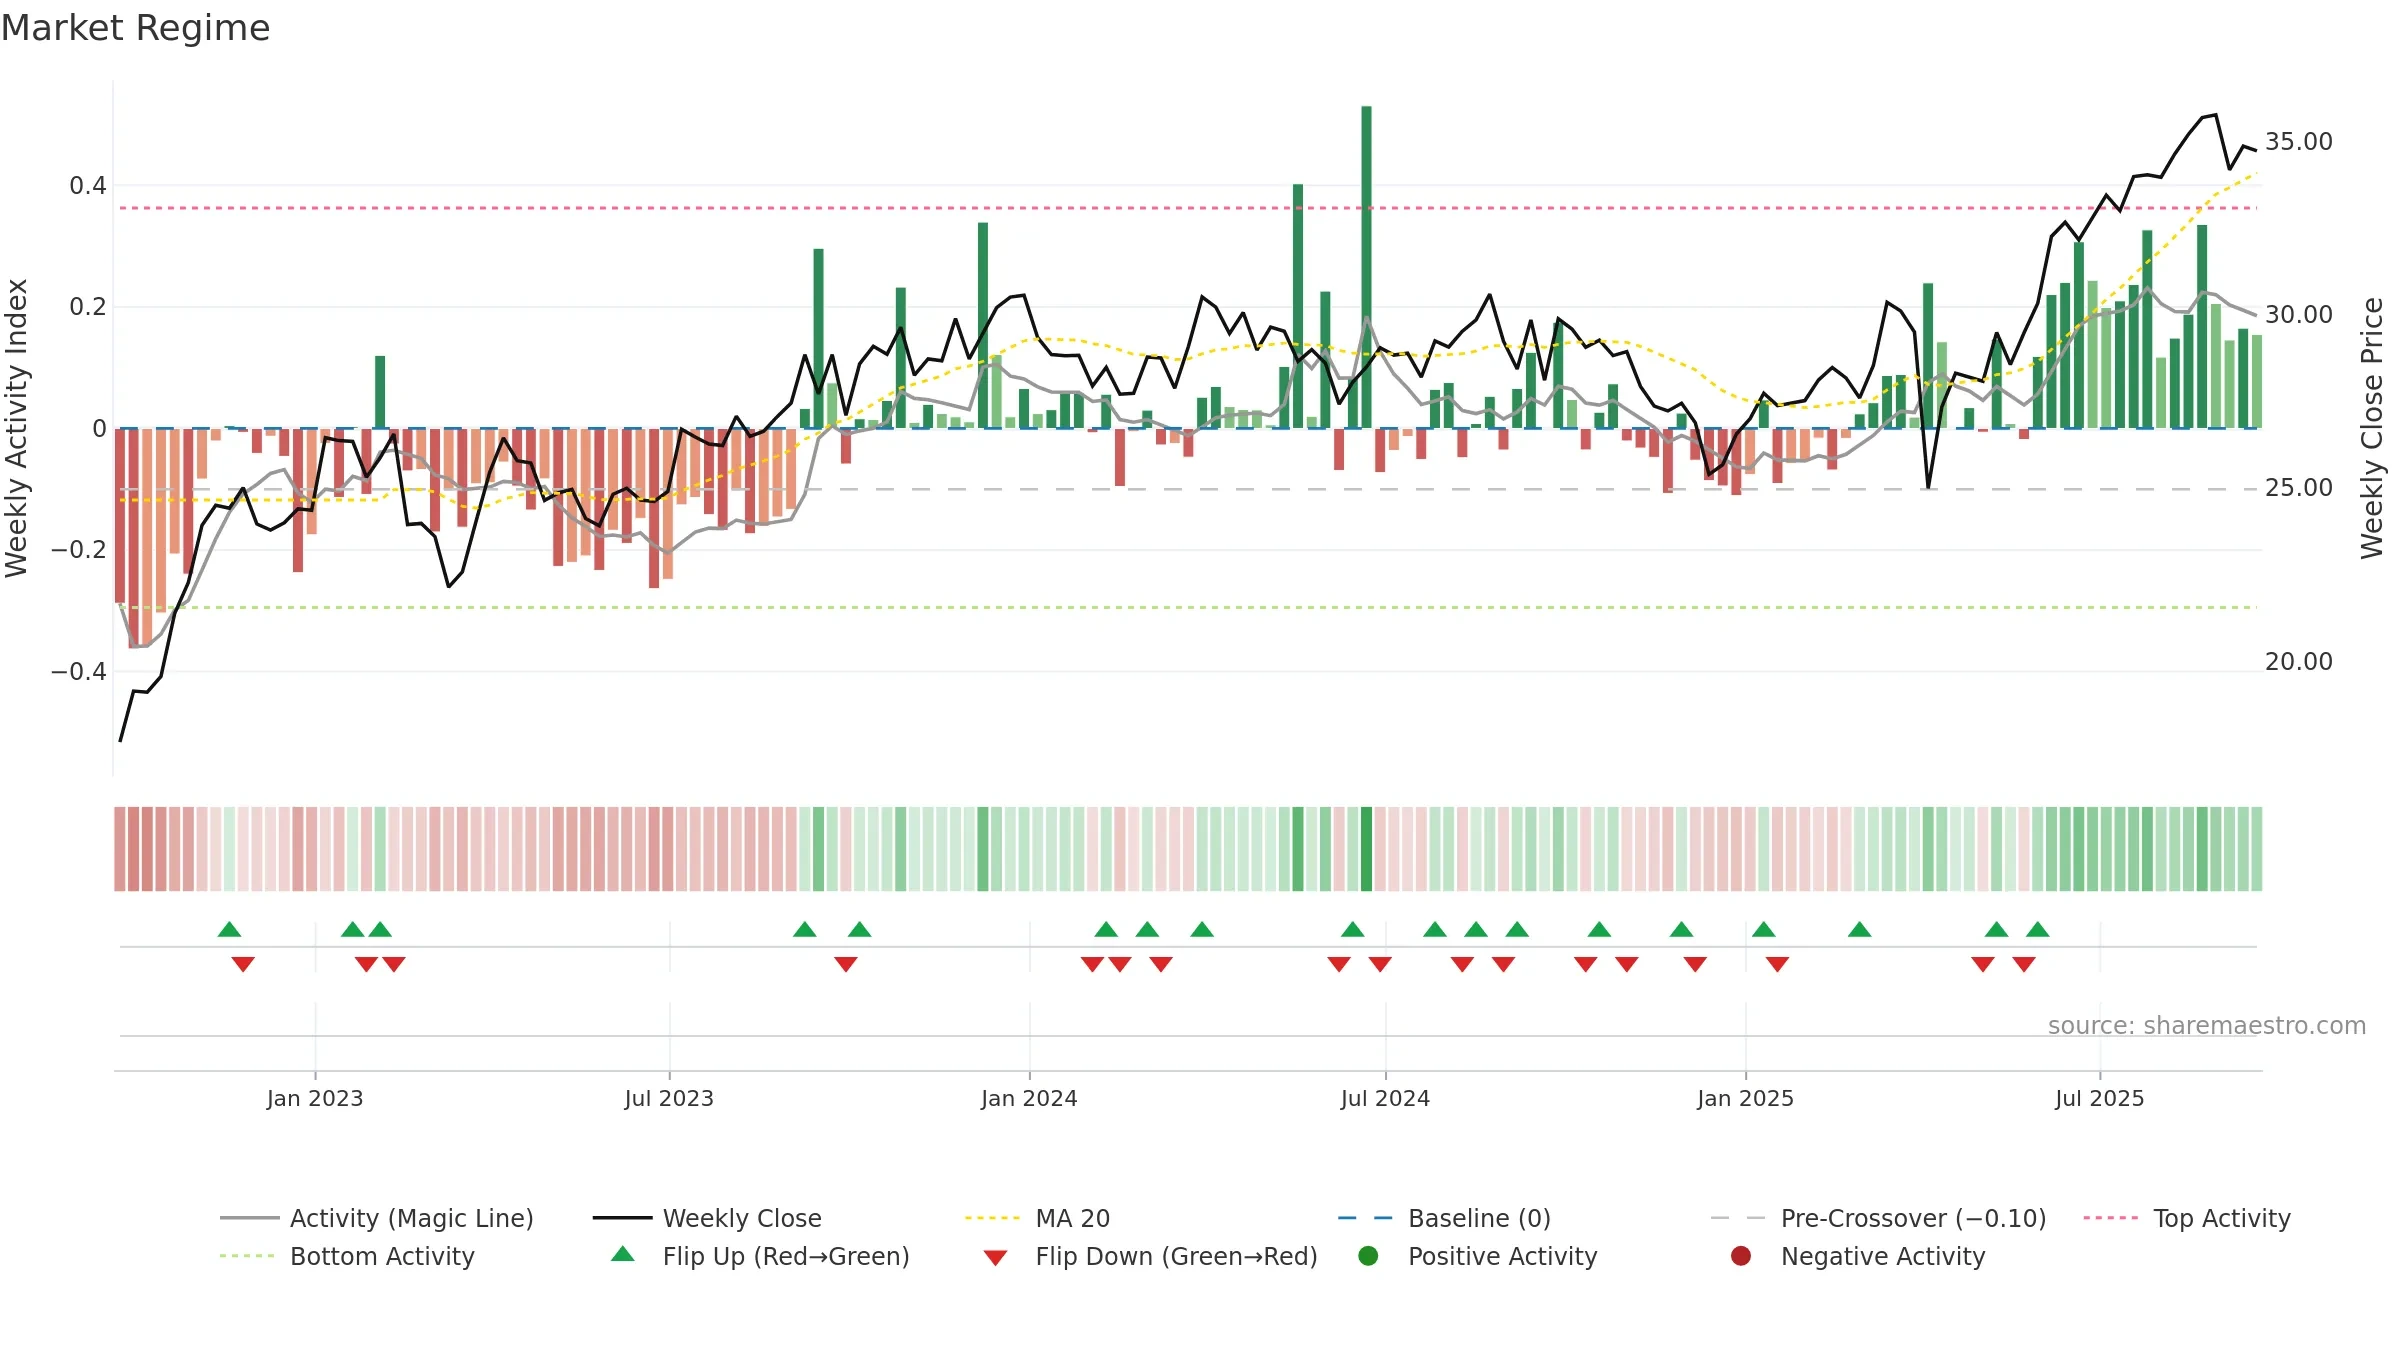Click the lone red flip-down marker after Jul 2023
The width and height of the screenshot is (2400, 1350).
coord(846,964)
